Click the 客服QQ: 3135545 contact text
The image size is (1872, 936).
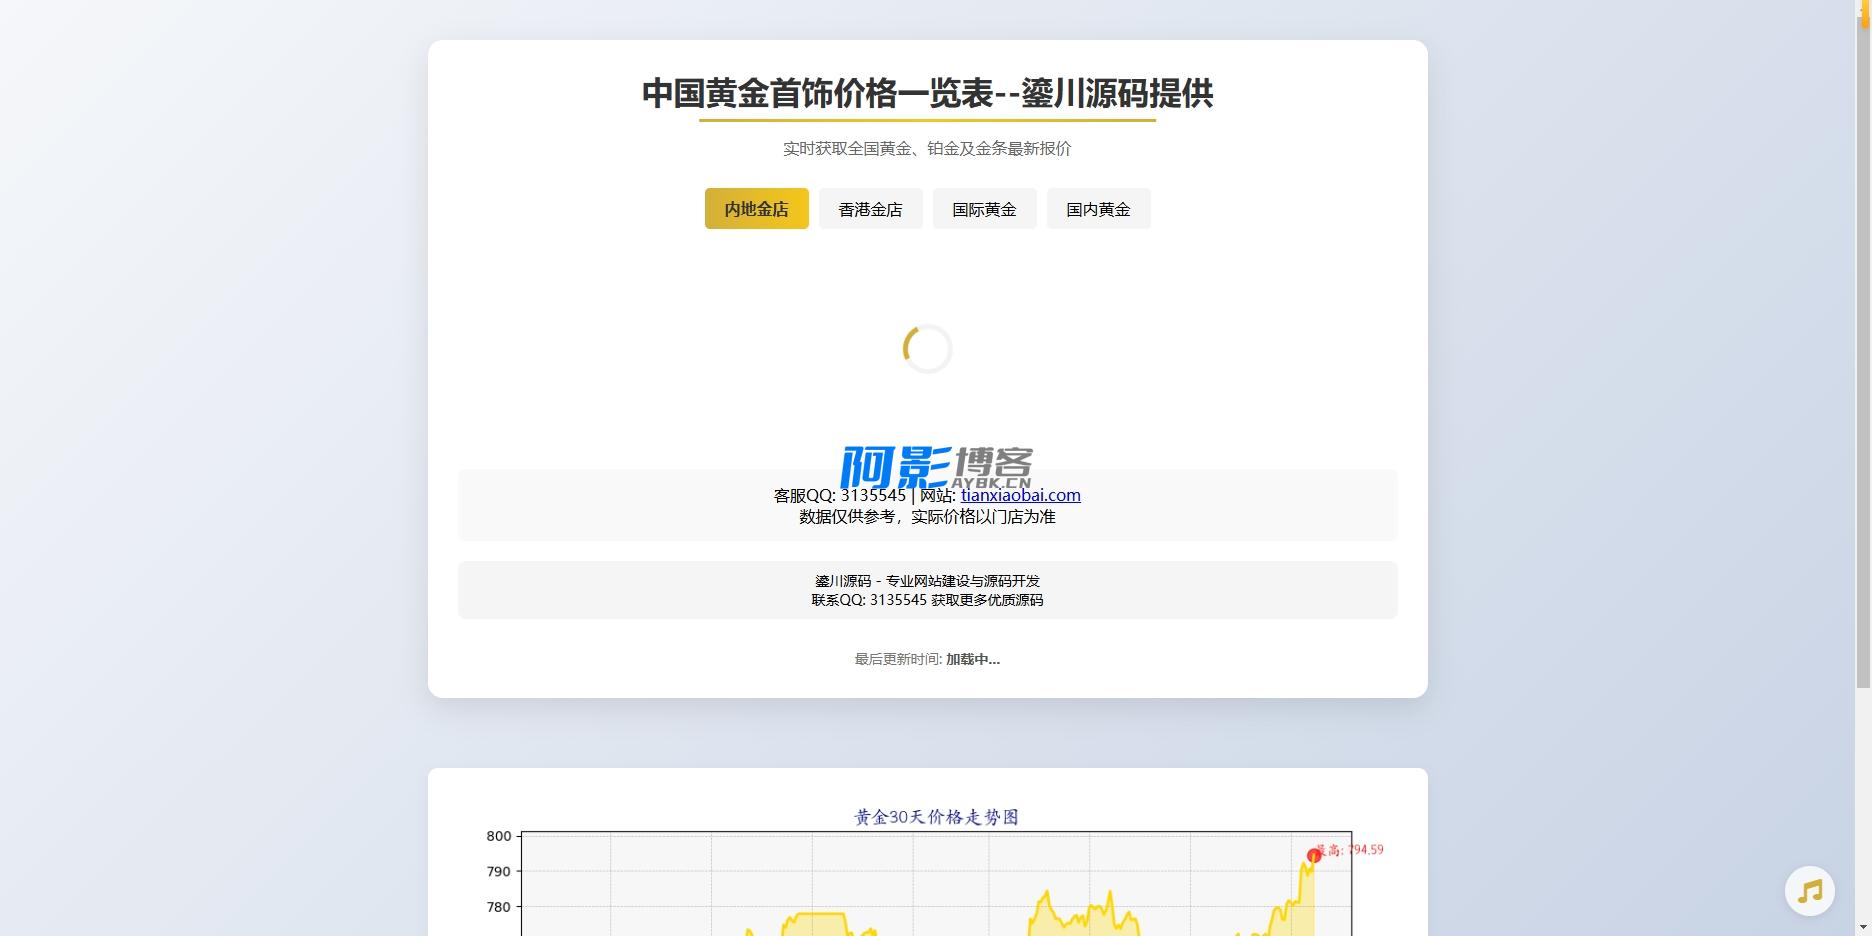(839, 495)
